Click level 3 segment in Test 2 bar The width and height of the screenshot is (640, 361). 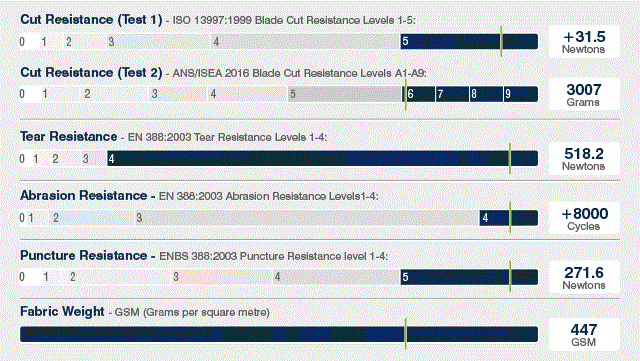click(178, 94)
